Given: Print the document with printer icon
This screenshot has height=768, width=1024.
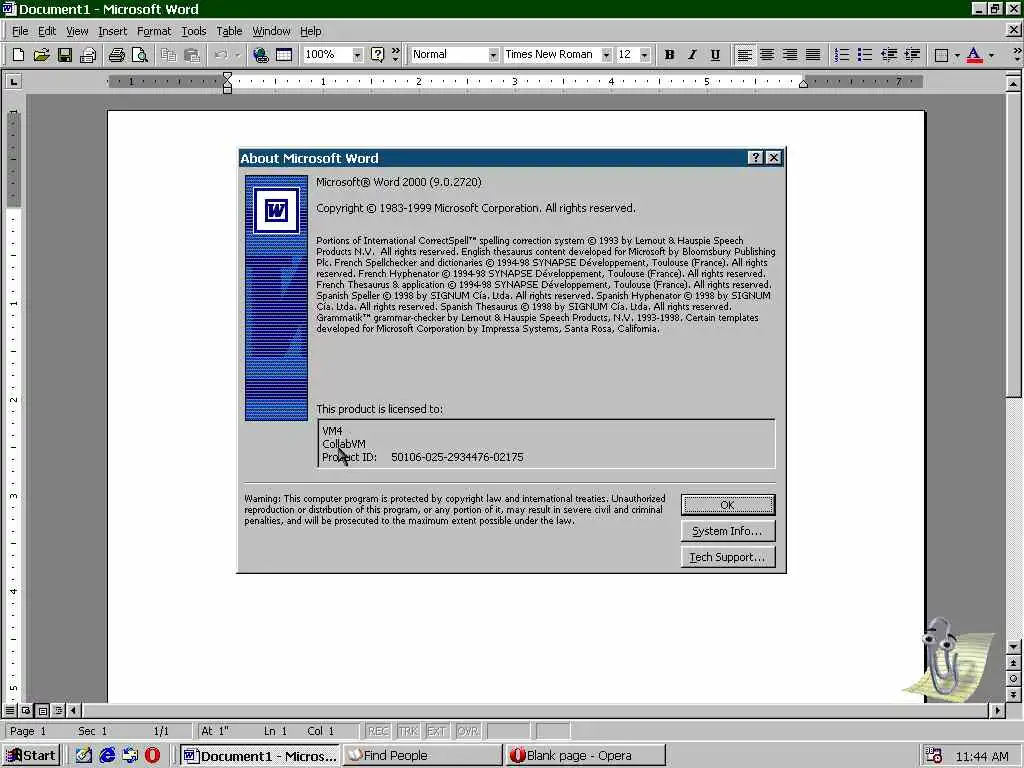Looking at the screenshot, I should tap(116, 55).
